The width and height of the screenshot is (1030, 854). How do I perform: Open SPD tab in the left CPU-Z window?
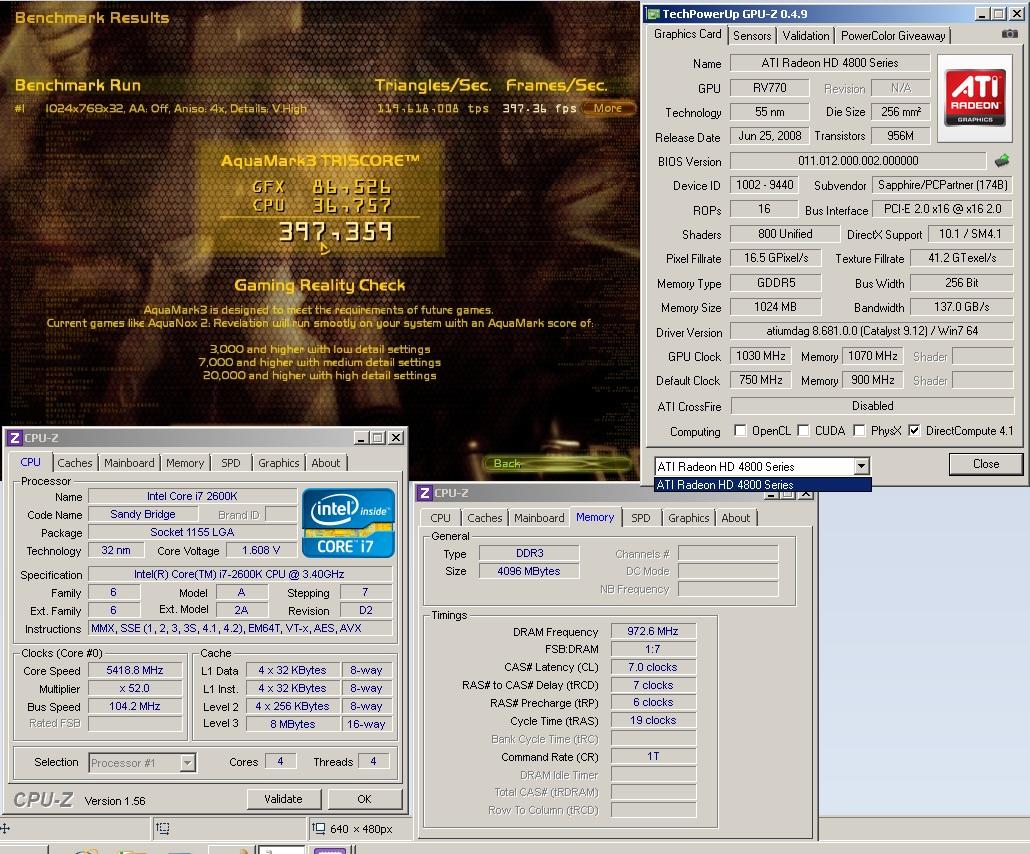click(x=231, y=462)
